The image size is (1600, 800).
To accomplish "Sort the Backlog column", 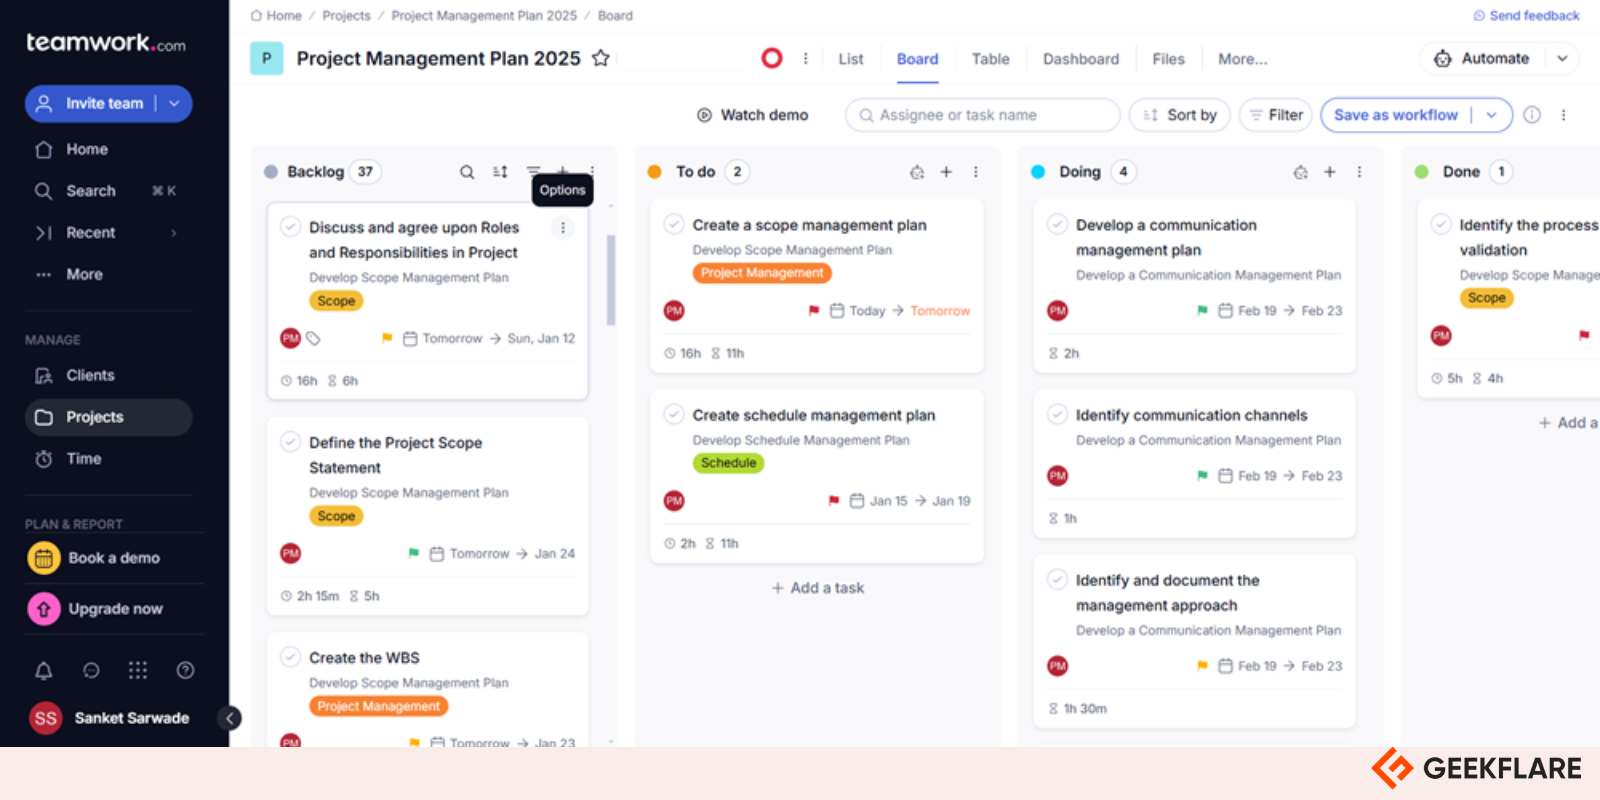I will (x=500, y=172).
